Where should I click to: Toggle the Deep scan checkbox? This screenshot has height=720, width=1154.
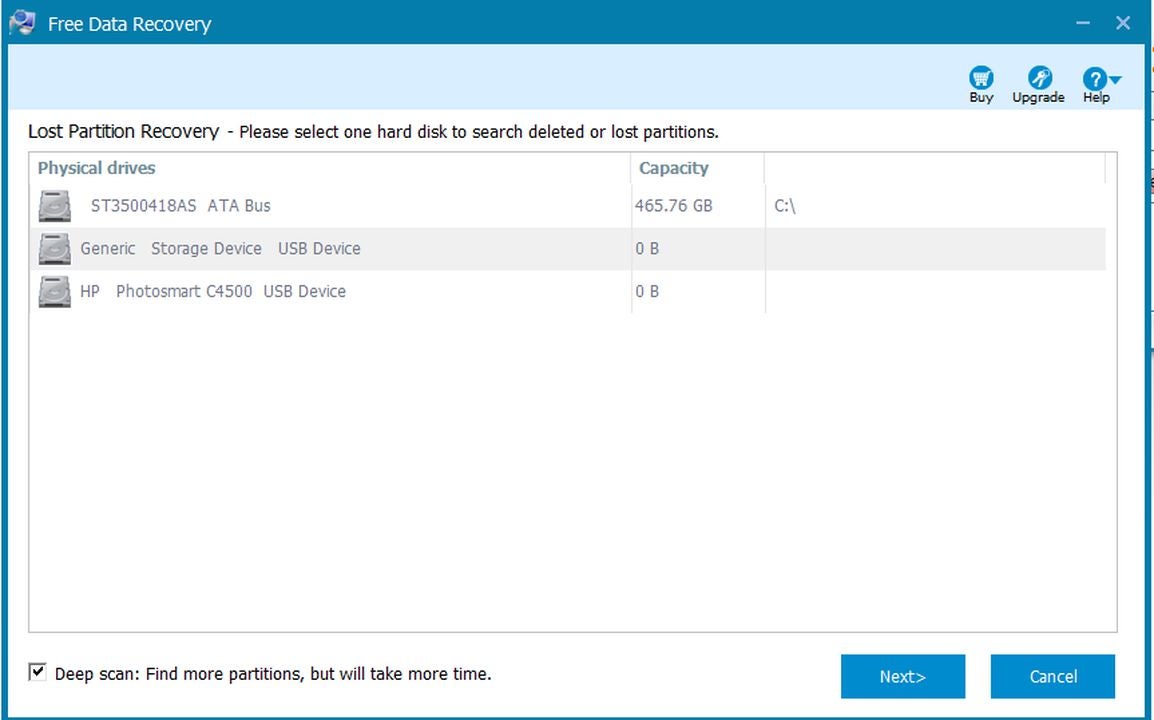coord(37,671)
